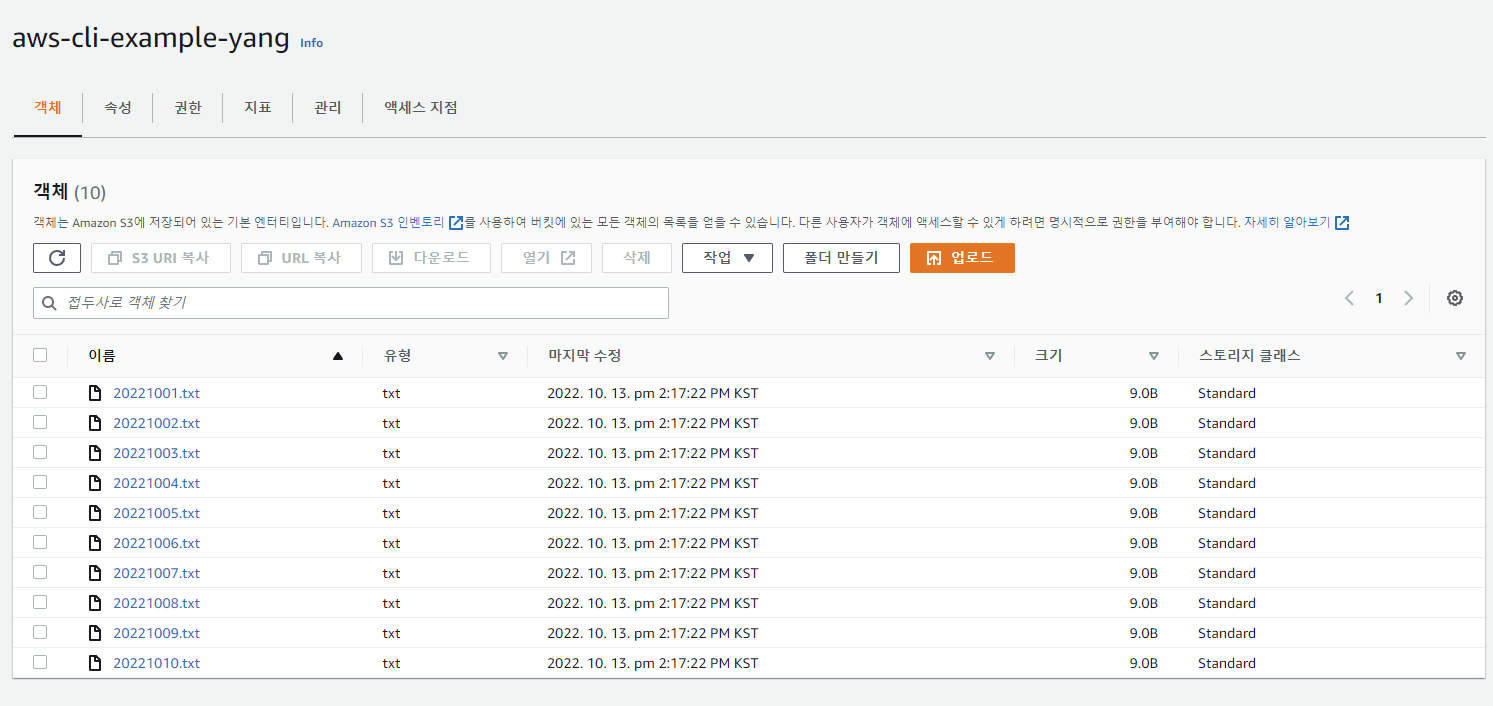Screen dimensions: 1493x706
Task: Switch to the 관리 tab
Action: [x=328, y=108]
